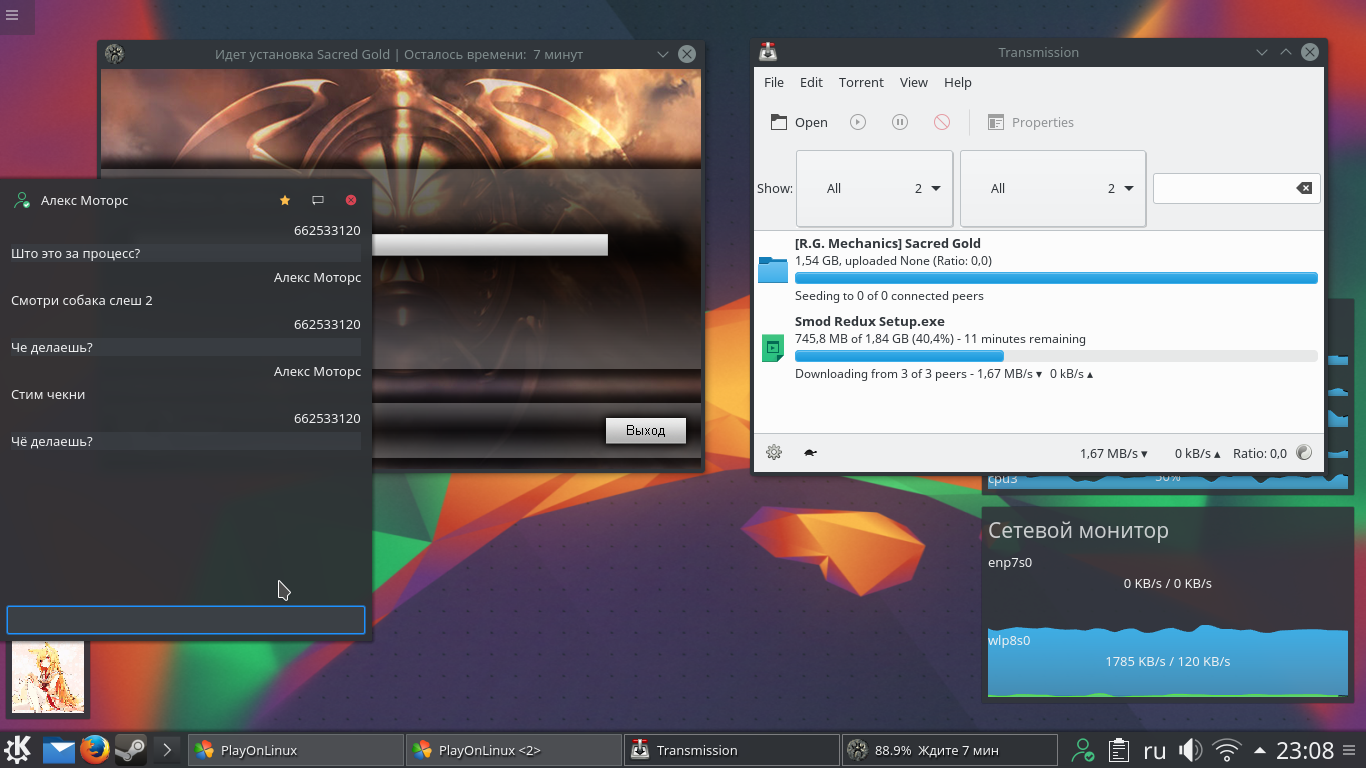The width and height of the screenshot is (1366, 768).
Task: Click the clock showing 23:08
Action: (x=1305, y=750)
